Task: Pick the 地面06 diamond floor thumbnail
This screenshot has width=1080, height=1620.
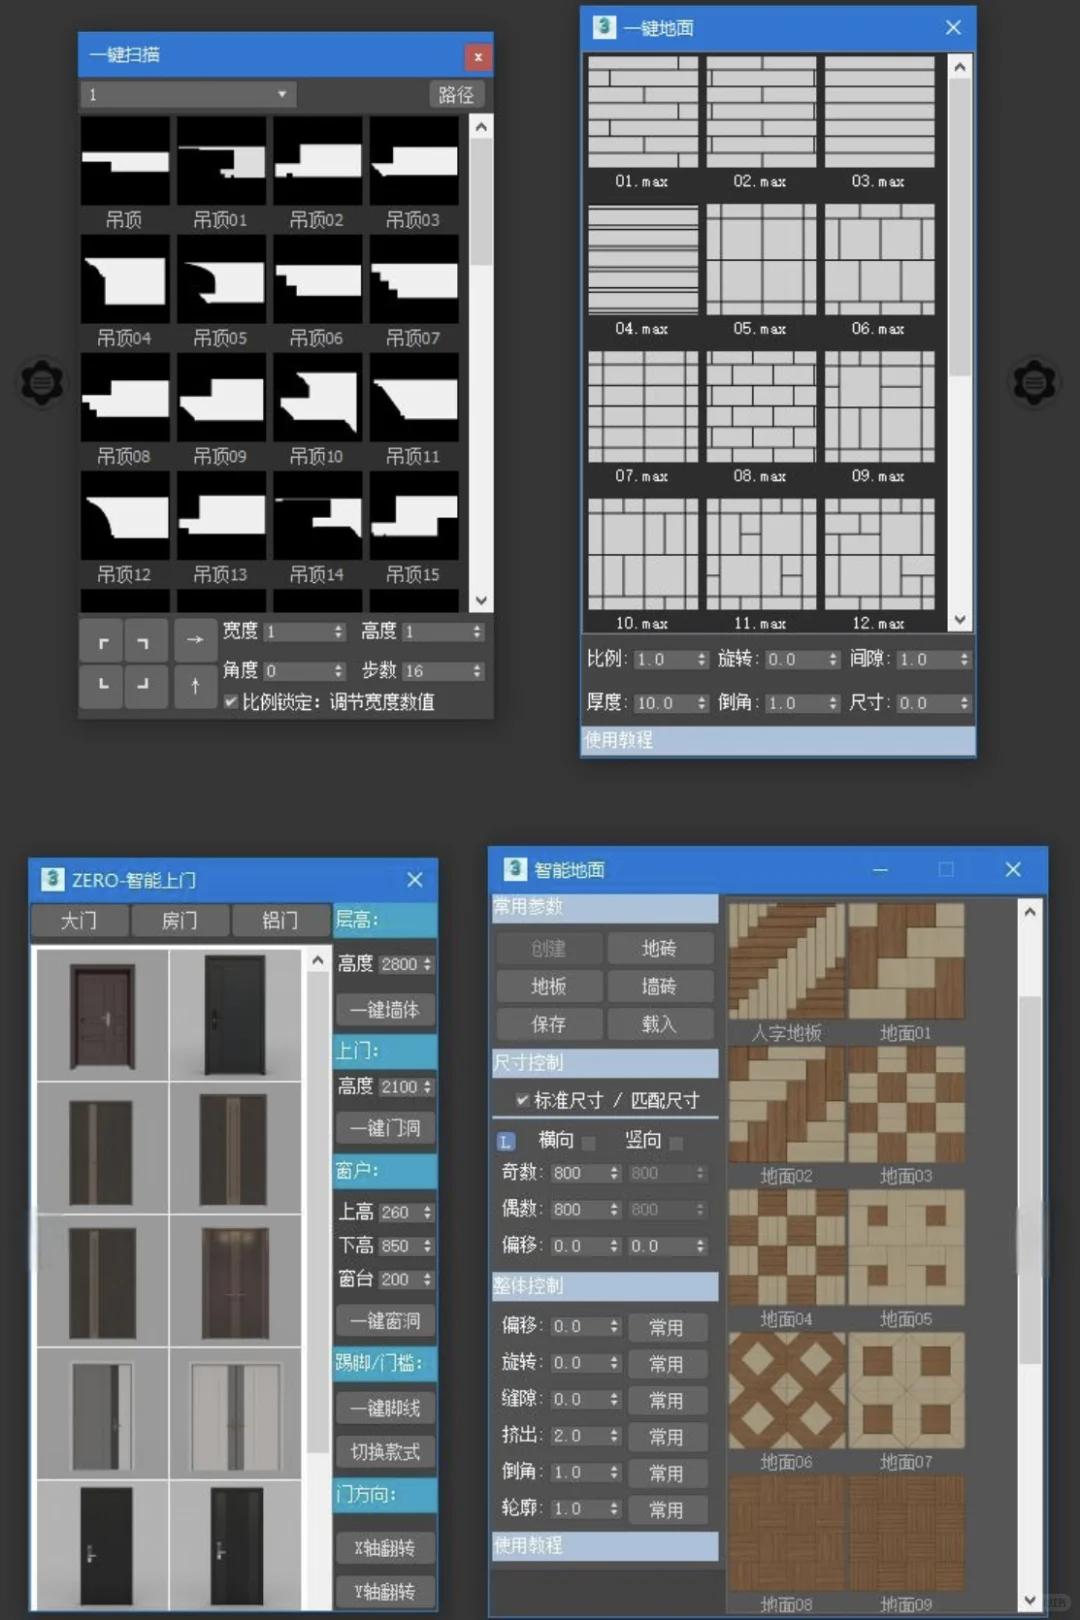Action: [x=787, y=1390]
